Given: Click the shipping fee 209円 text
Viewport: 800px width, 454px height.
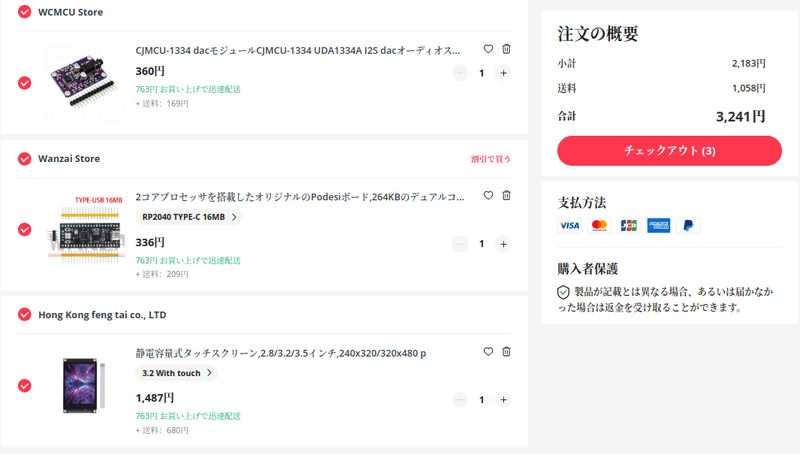Looking at the screenshot, I should (162, 274).
